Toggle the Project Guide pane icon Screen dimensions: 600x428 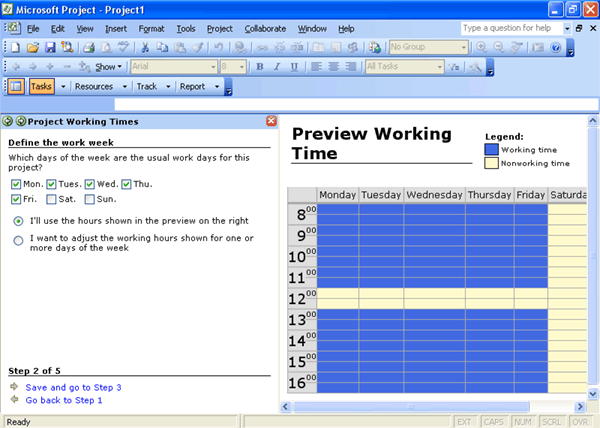coord(16,86)
